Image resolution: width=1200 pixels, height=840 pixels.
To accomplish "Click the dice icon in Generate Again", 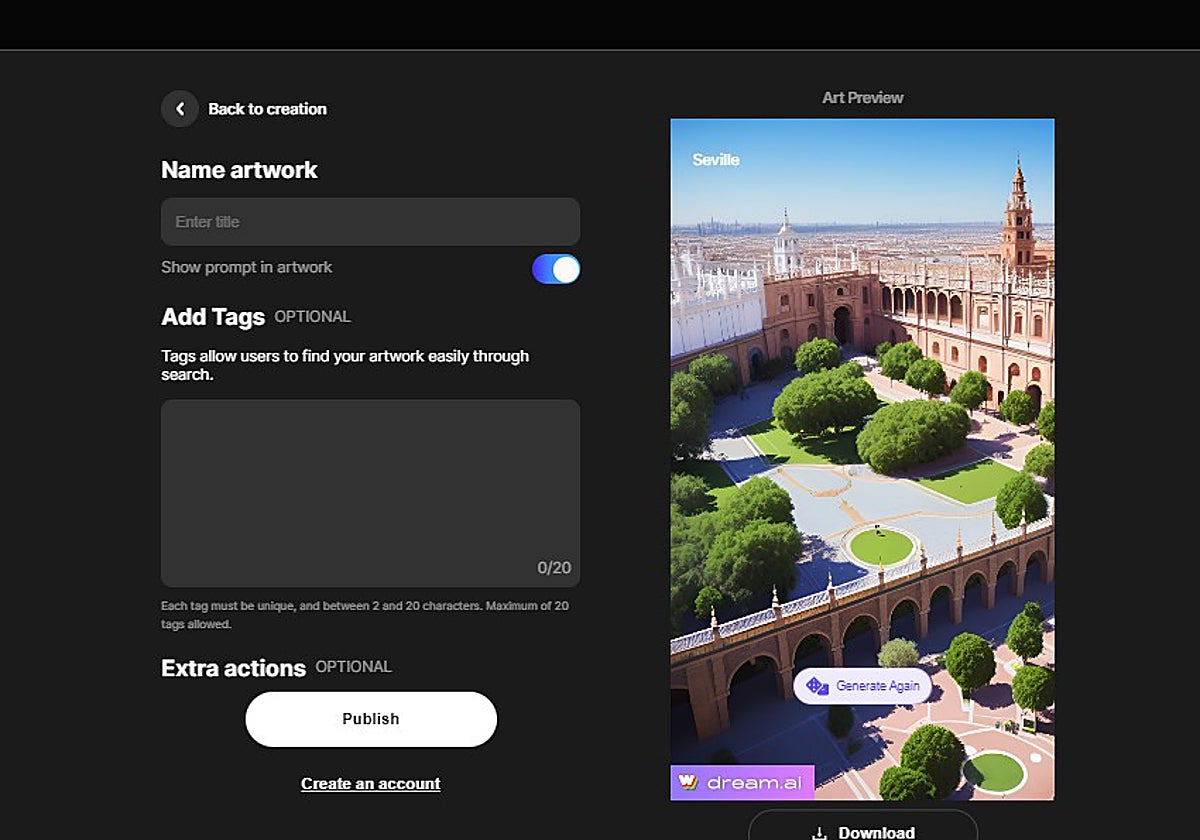I will click(x=817, y=686).
